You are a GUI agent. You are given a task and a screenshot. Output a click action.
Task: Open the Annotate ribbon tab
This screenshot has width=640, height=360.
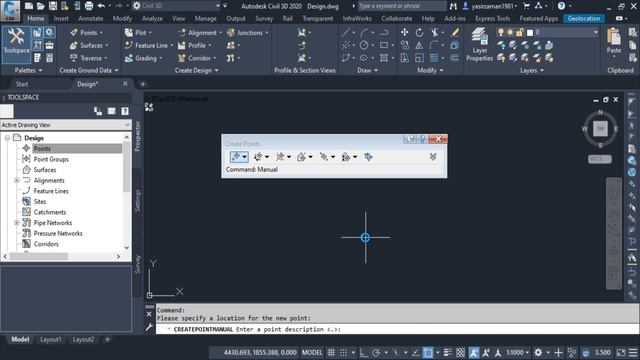pyautogui.click(x=91, y=18)
